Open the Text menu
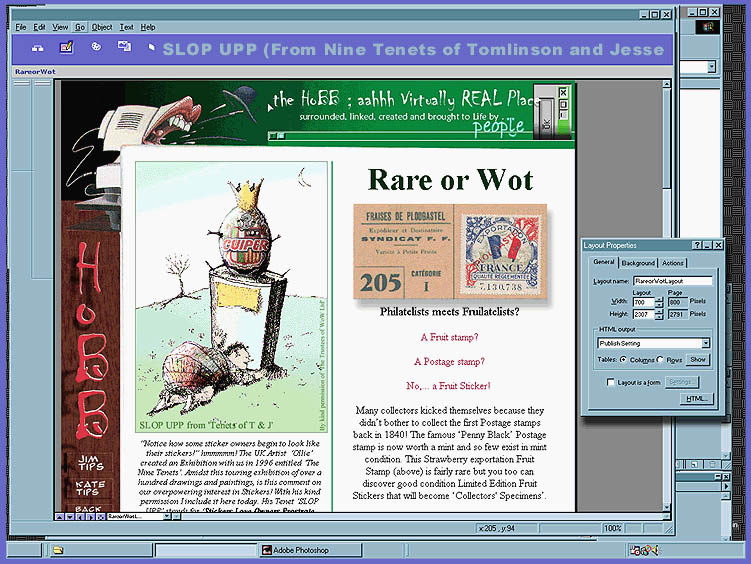The image size is (751, 564). click(126, 27)
